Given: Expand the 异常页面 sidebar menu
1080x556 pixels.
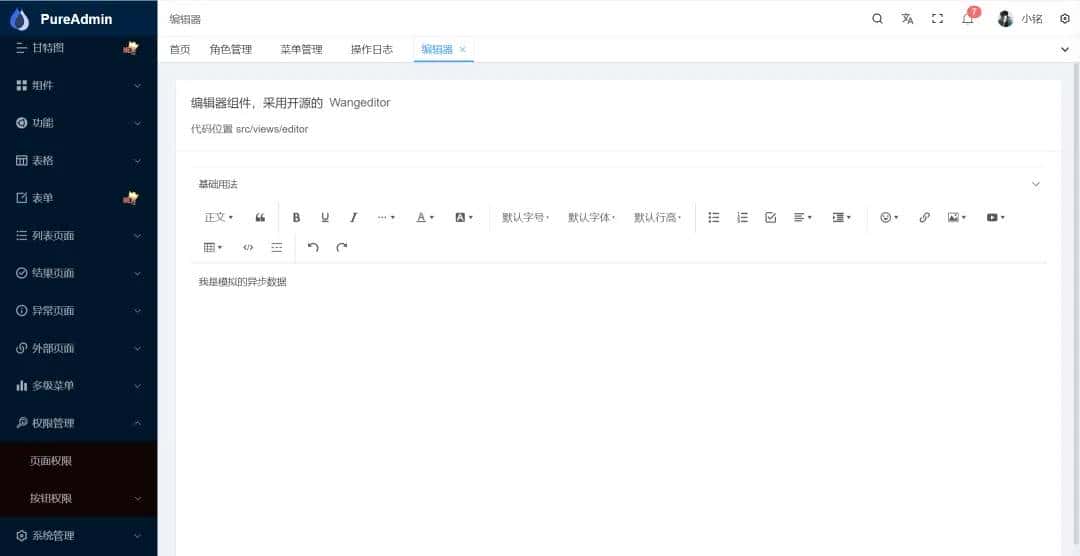Looking at the screenshot, I should [x=79, y=311].
